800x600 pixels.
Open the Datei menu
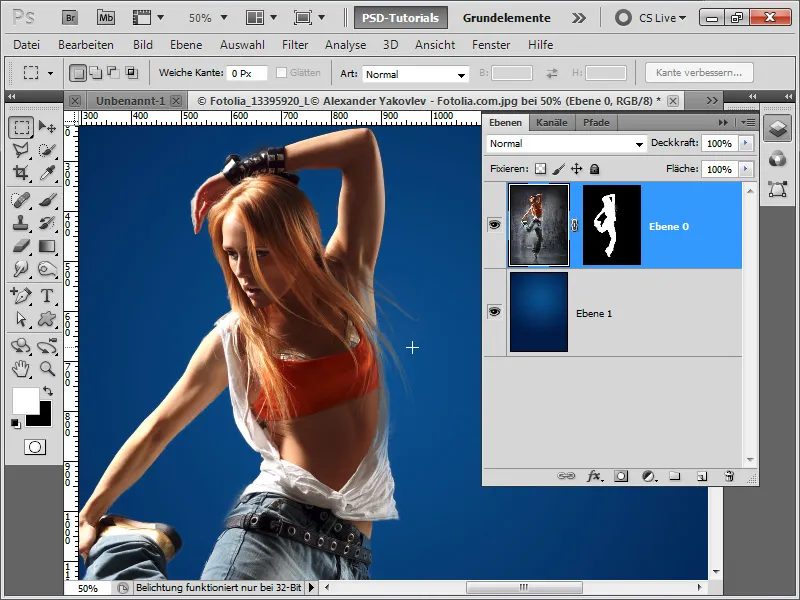coord(27,45)
